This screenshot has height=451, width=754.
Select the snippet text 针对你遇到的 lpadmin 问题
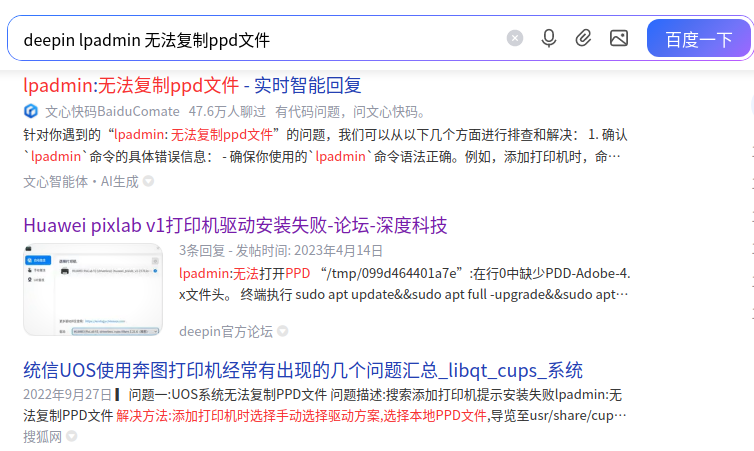point(325,146)
